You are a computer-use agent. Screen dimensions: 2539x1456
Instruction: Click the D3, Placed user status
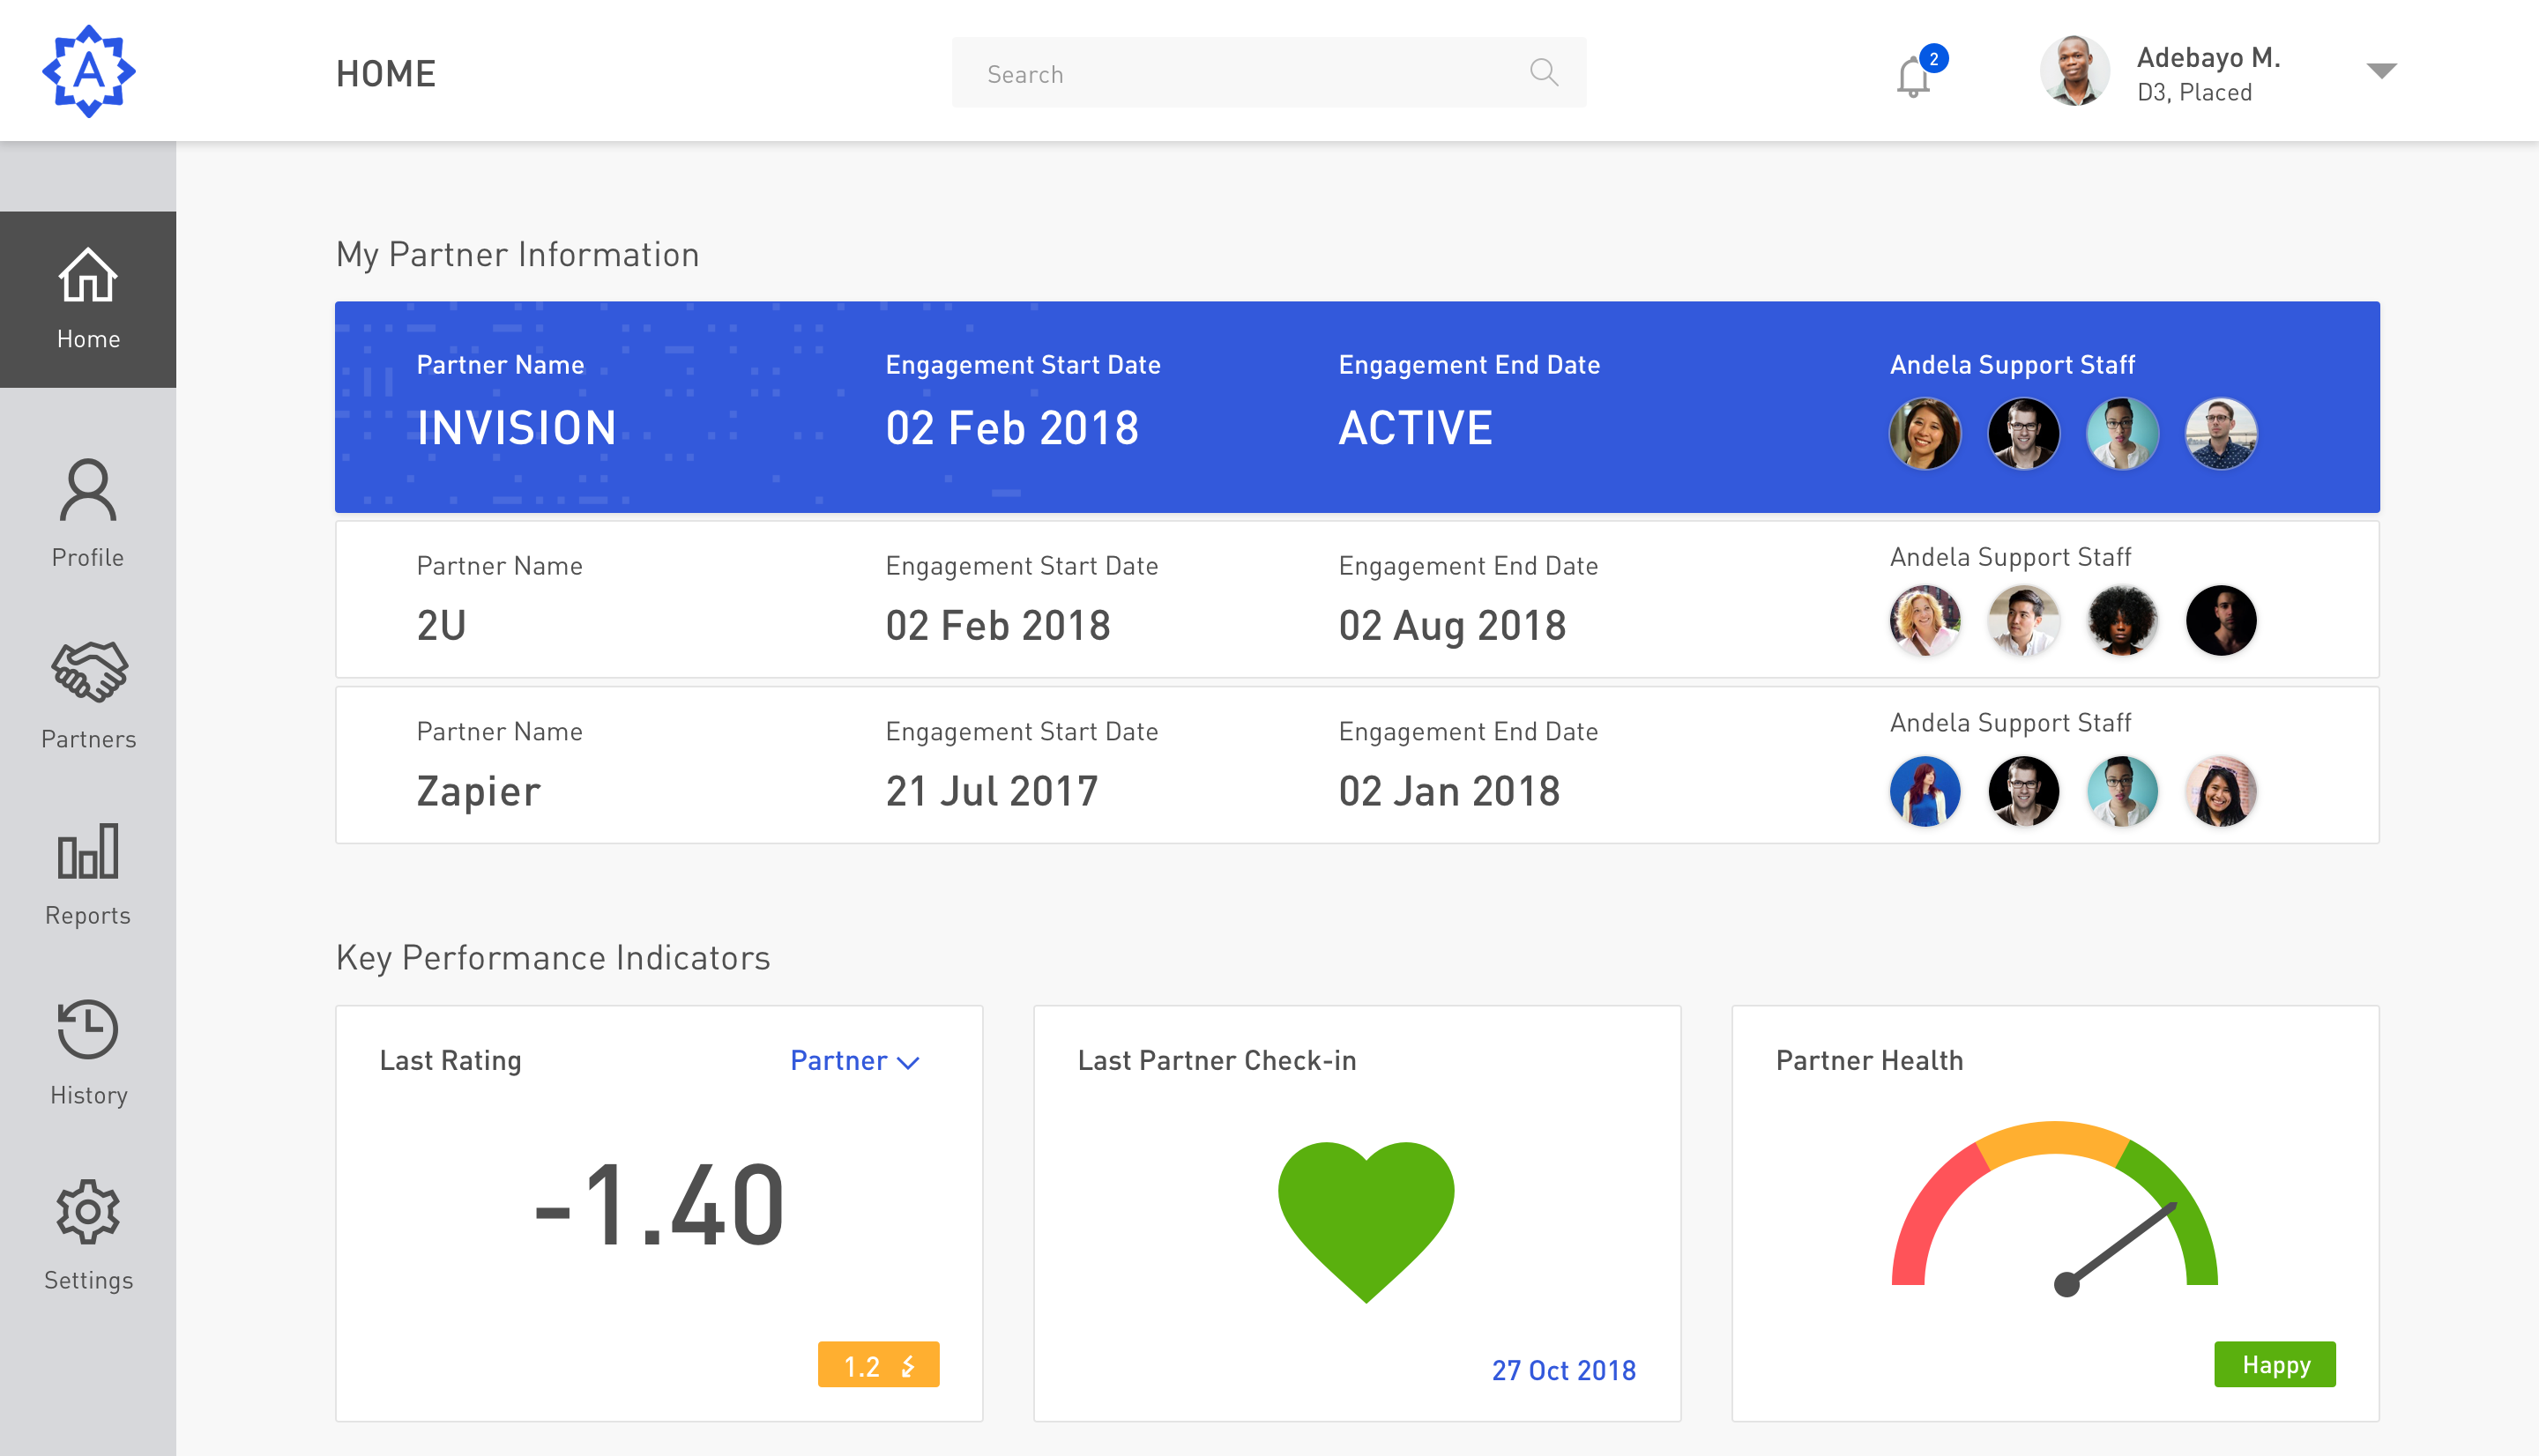[2194, 93]
